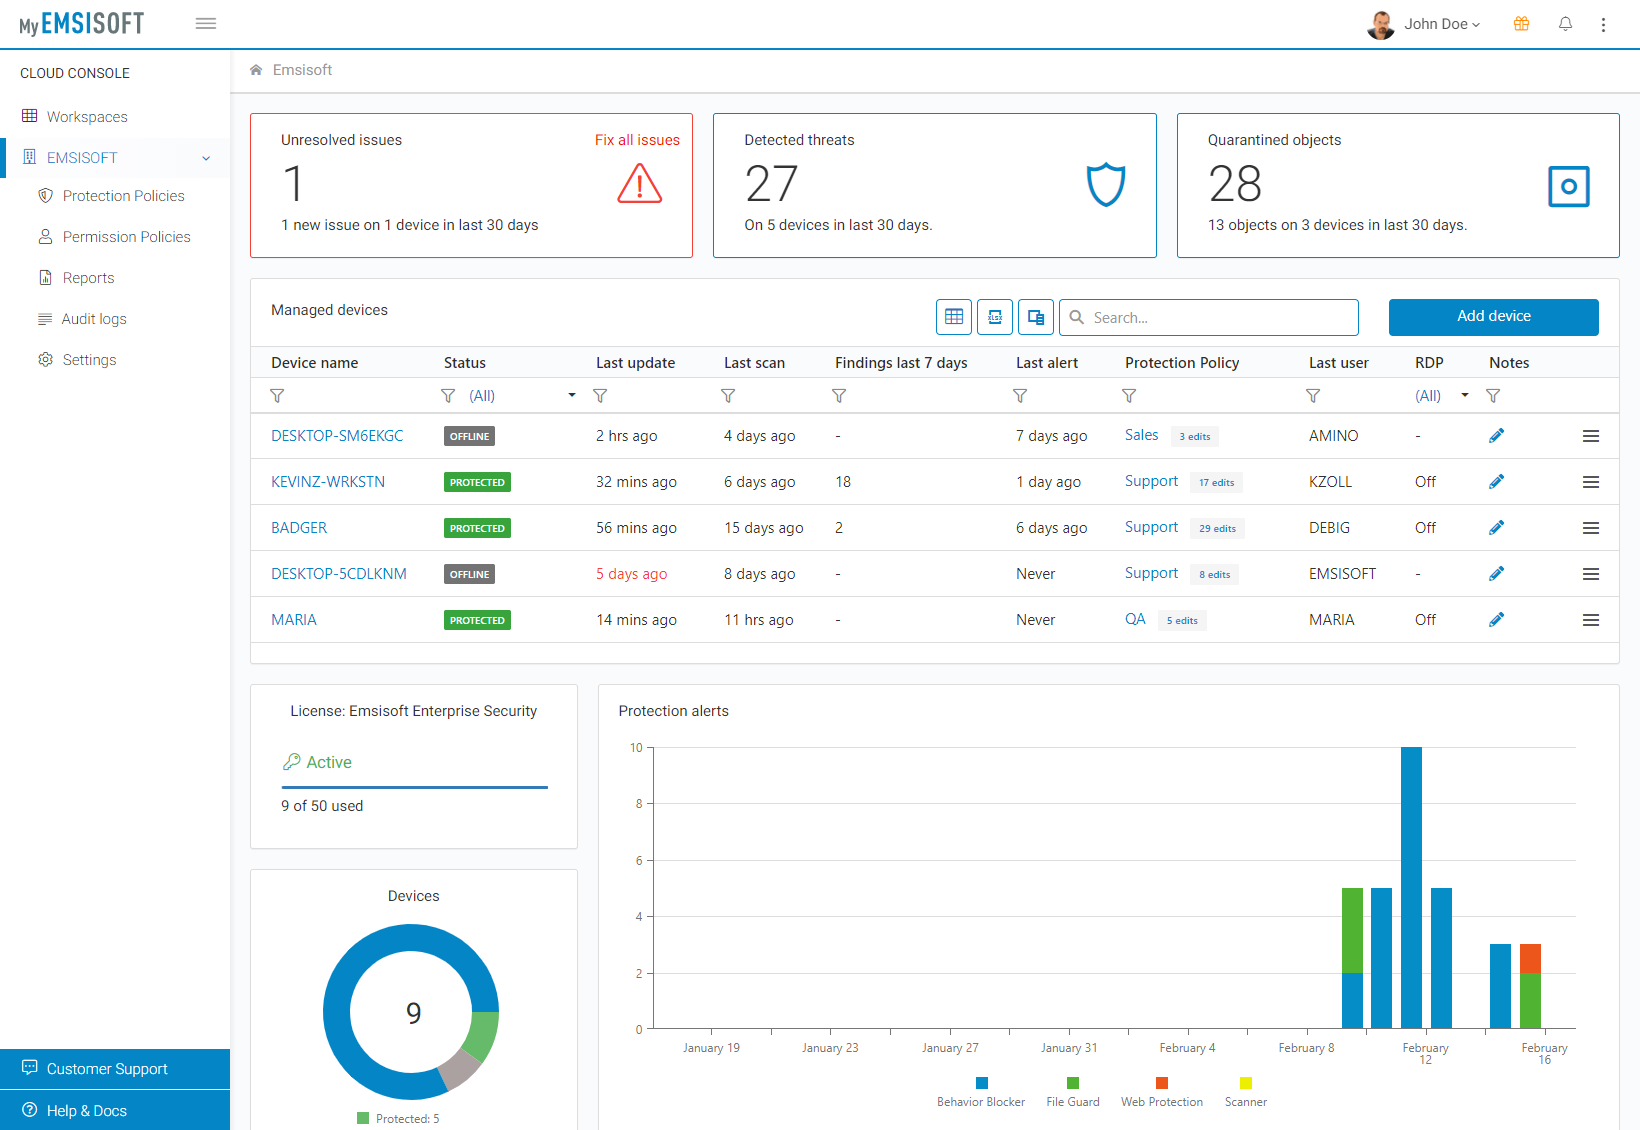Click the 29 edits badge for BADGER
Screen dimensions: 1640x1130
pos(1217,528)
